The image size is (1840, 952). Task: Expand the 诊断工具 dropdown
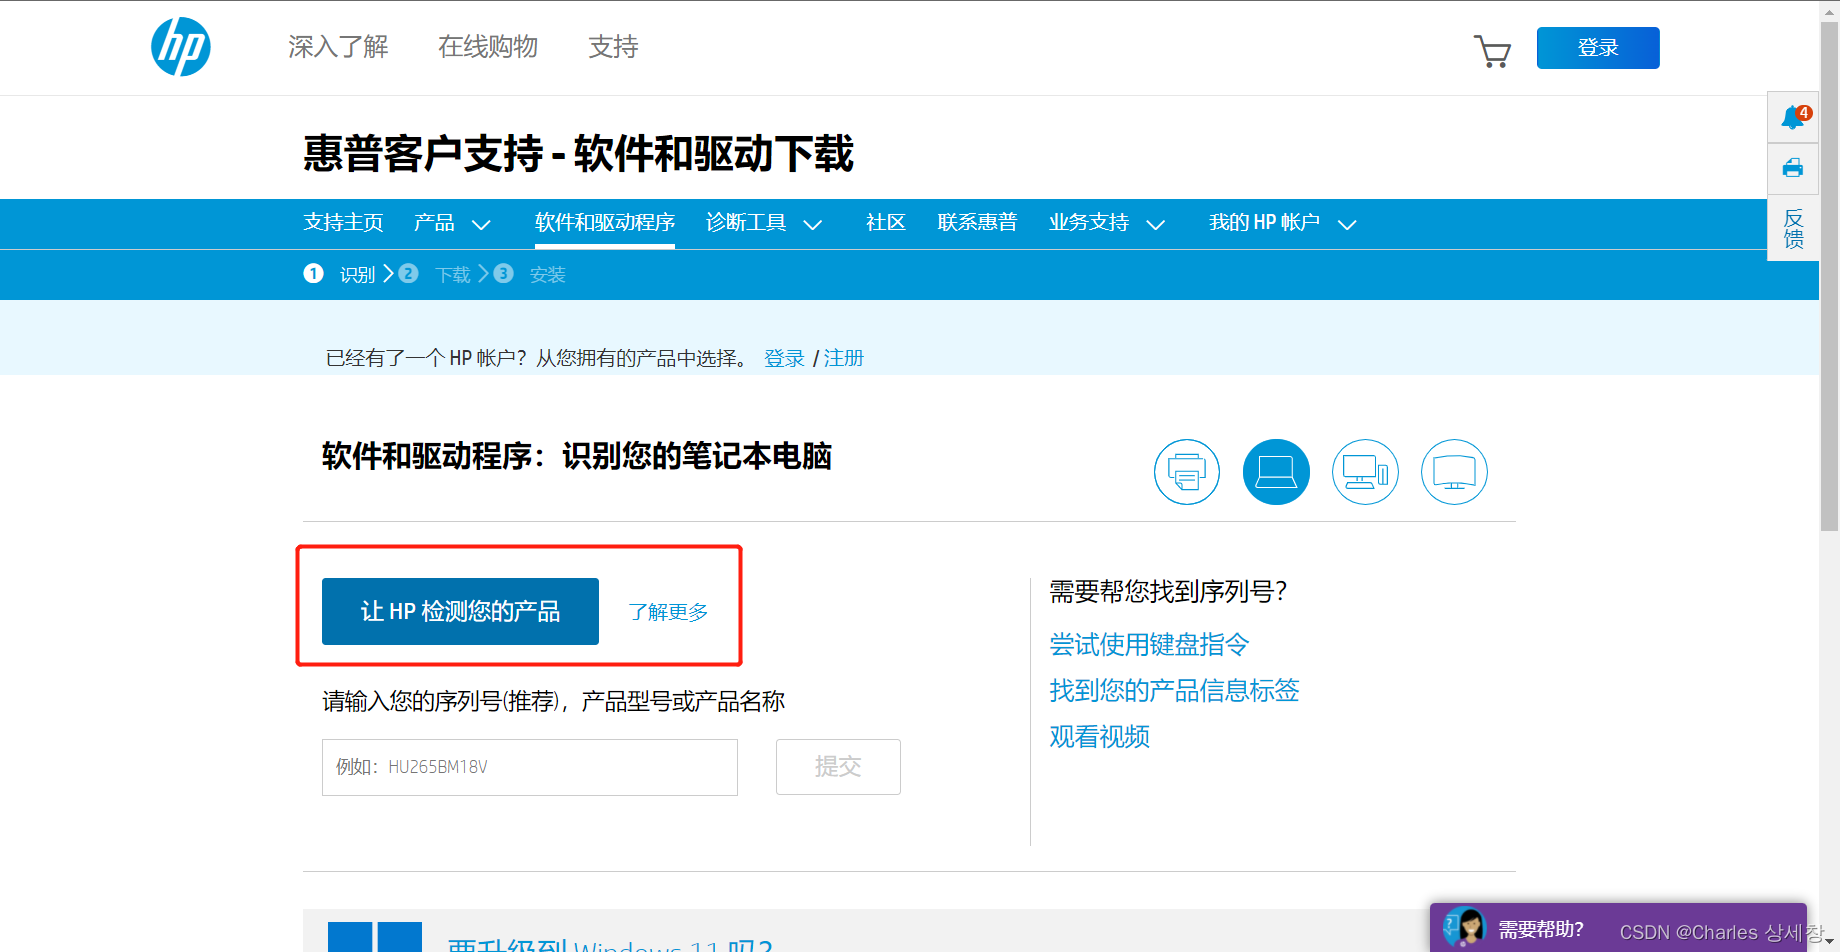(x=764, y=223)
